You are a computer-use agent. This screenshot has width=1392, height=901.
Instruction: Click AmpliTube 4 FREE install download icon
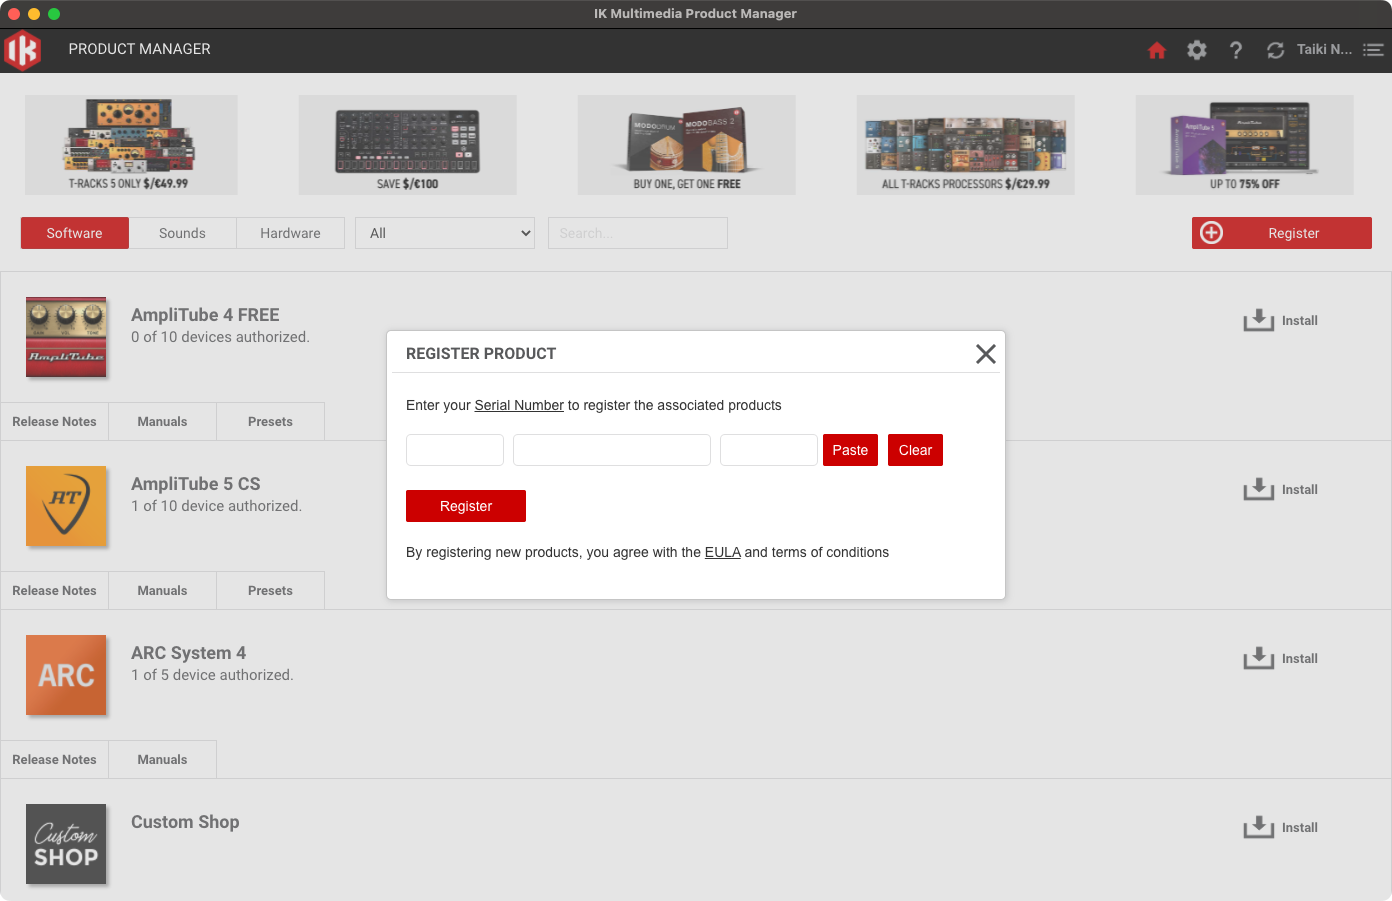tap(1259, 320)
